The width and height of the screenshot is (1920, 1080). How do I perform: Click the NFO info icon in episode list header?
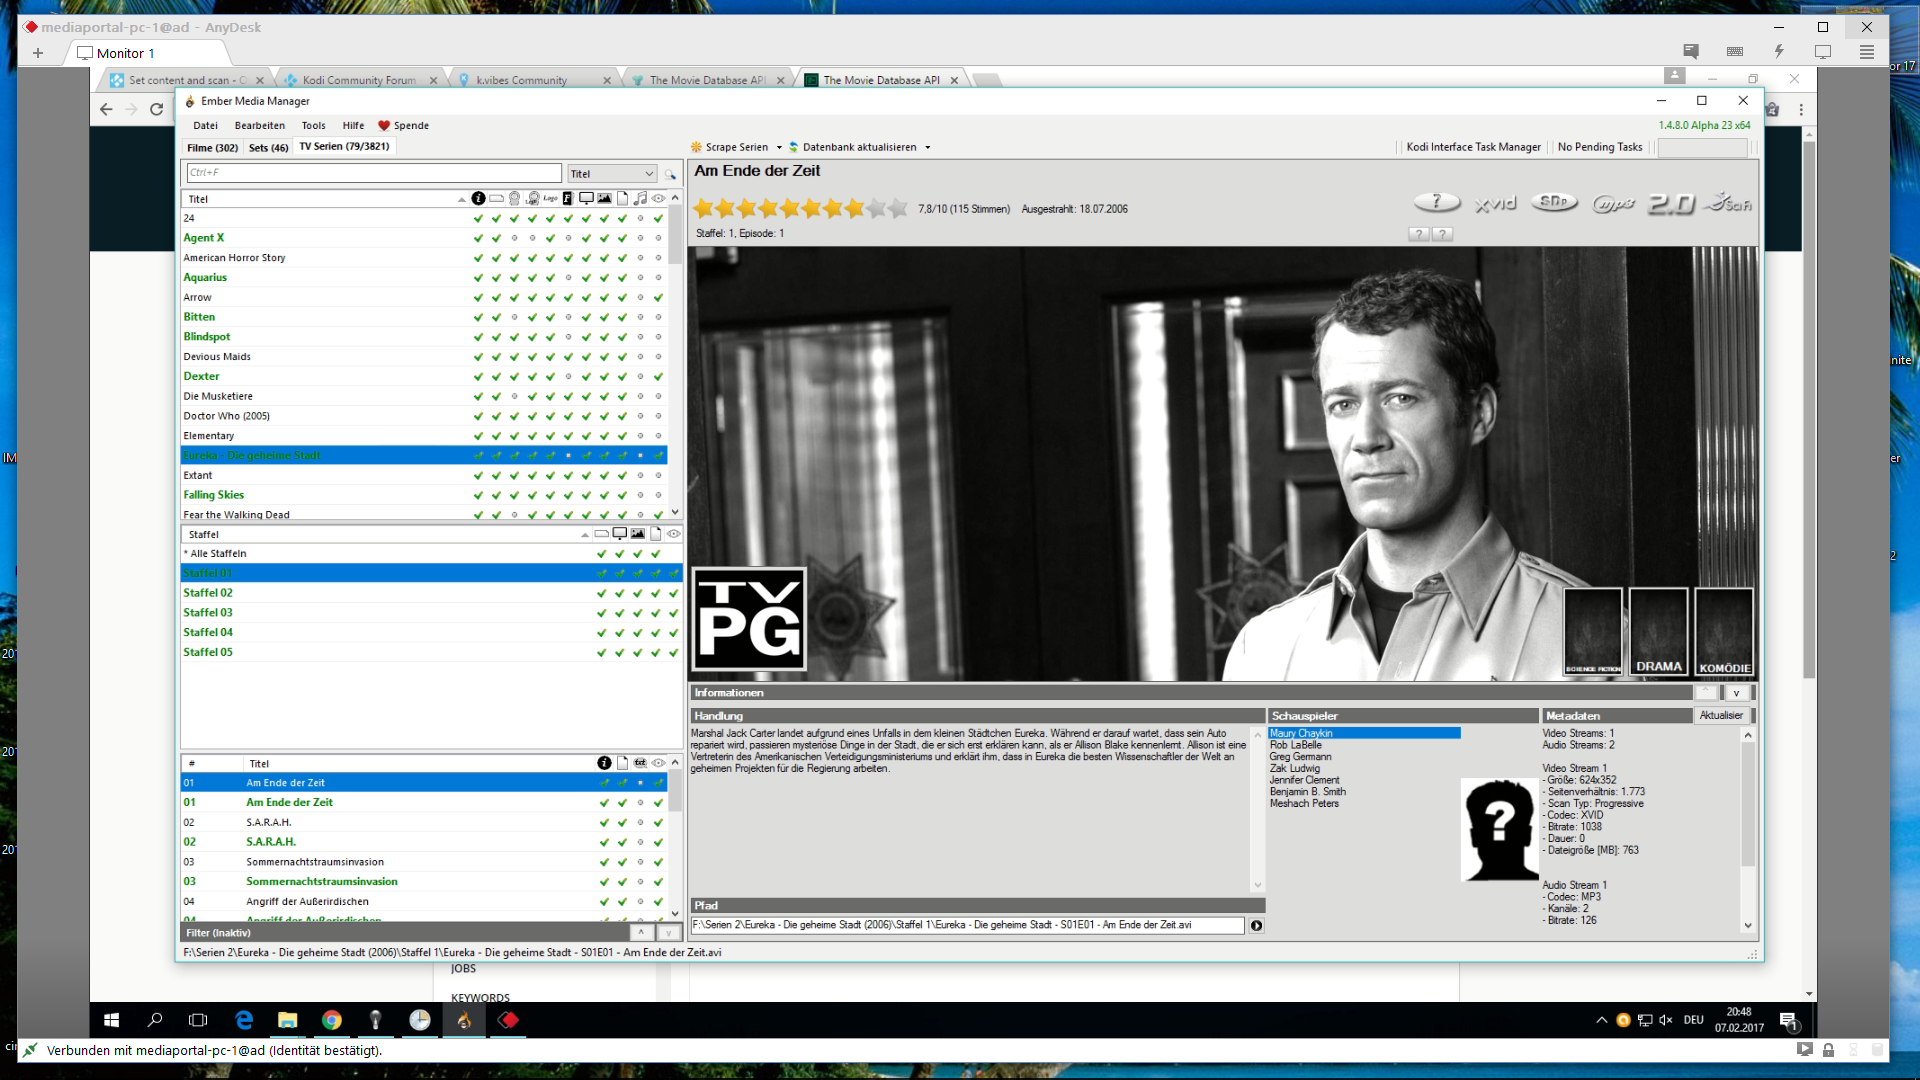pyautogui.click(x=604, y=763)
